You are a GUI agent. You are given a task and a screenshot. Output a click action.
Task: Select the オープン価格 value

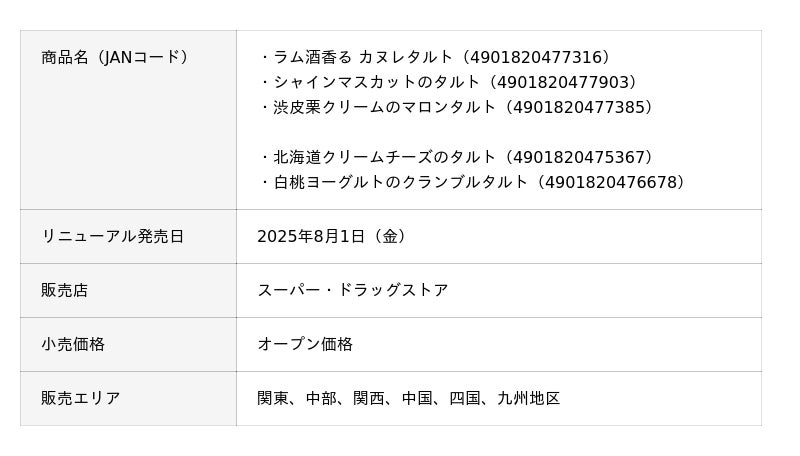(305, 344)
